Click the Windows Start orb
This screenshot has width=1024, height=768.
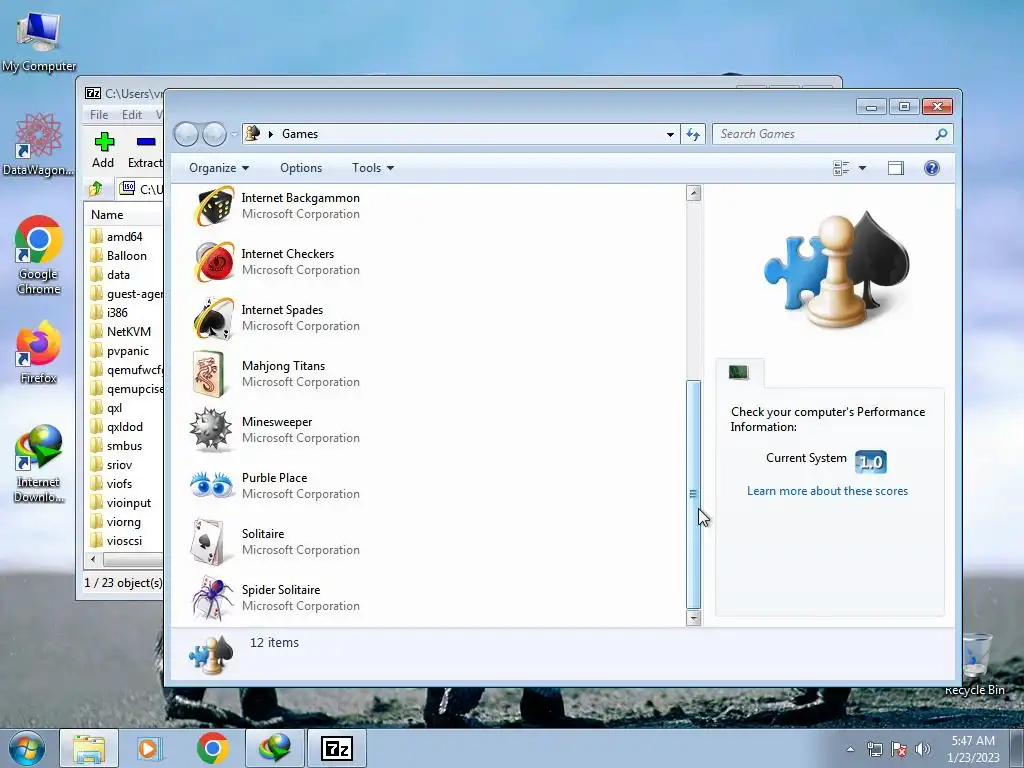[x=27, y=748]
